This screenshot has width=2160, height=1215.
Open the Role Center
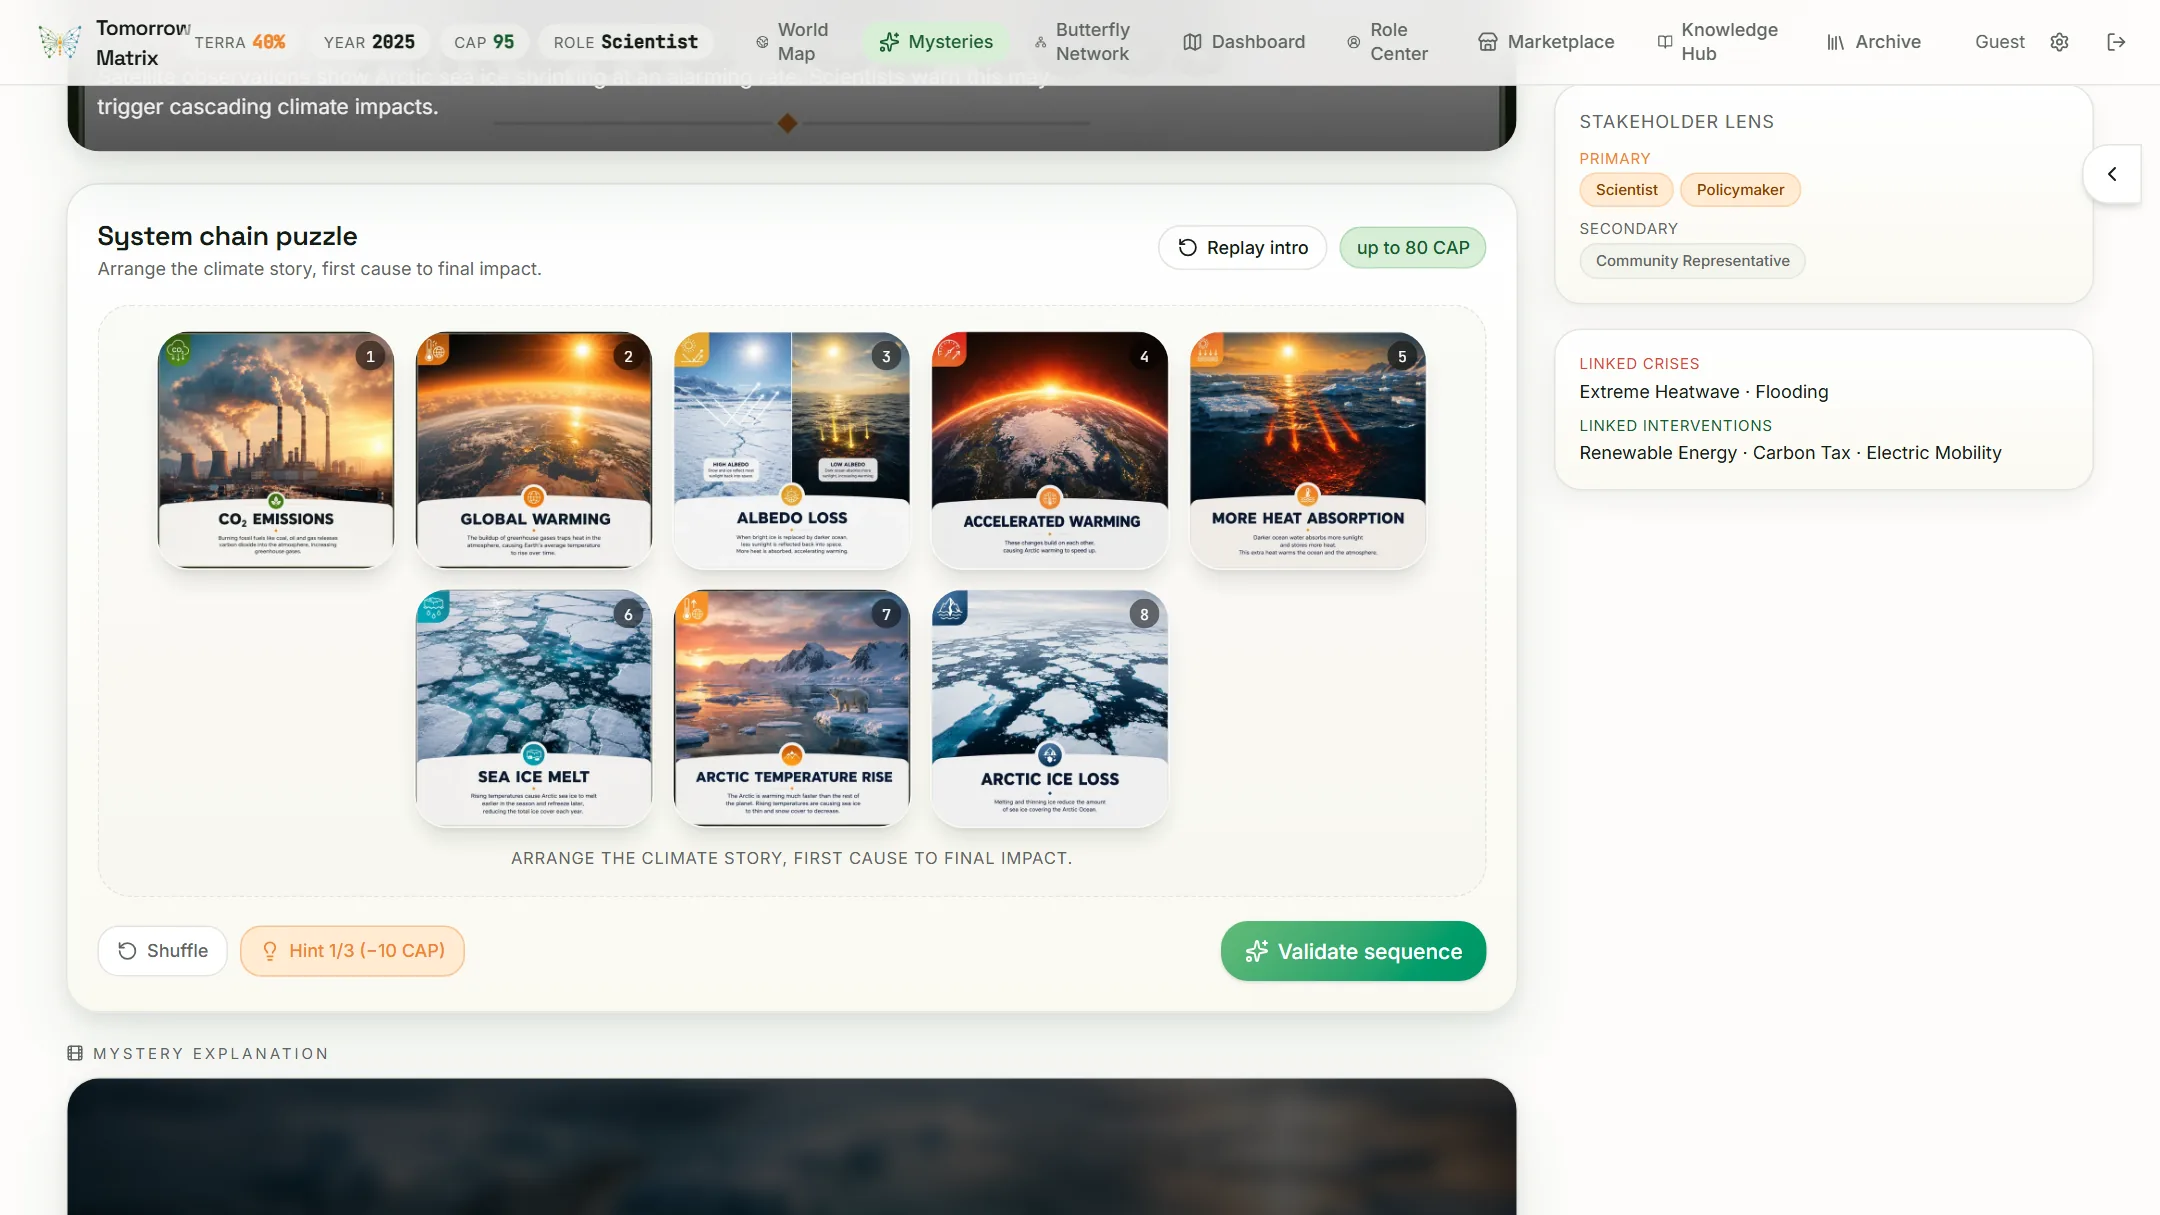click(x=1389, y=42)
